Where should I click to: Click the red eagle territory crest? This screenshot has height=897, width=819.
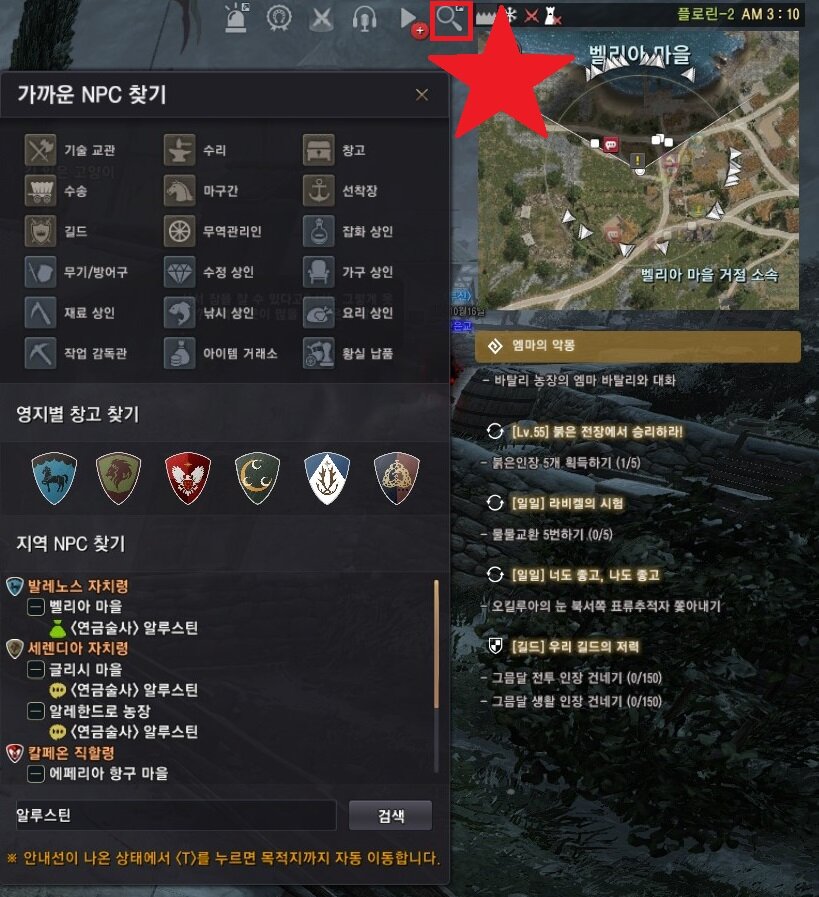point(188,478)
